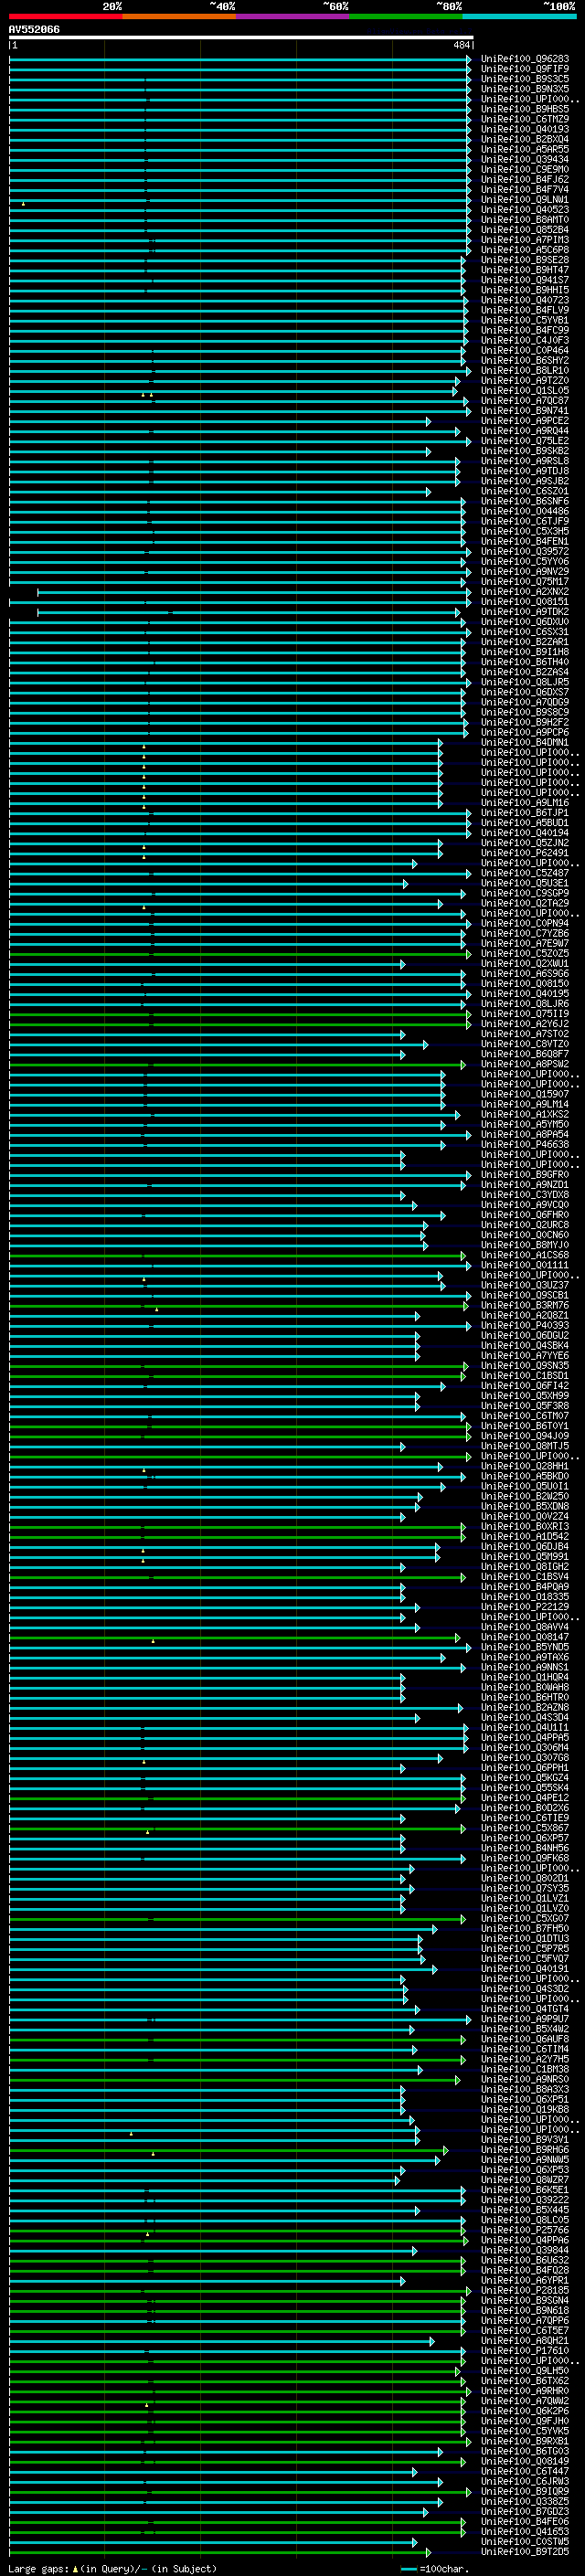Select hit label UniRef100_B8LR10
The width and height of the screenshot is (585, 2576).
[x=525, y=370]
